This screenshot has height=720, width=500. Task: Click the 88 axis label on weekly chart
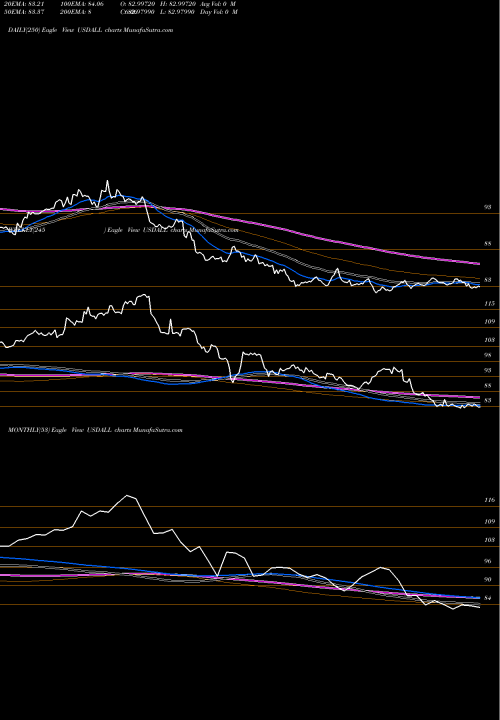click(487, 386)
